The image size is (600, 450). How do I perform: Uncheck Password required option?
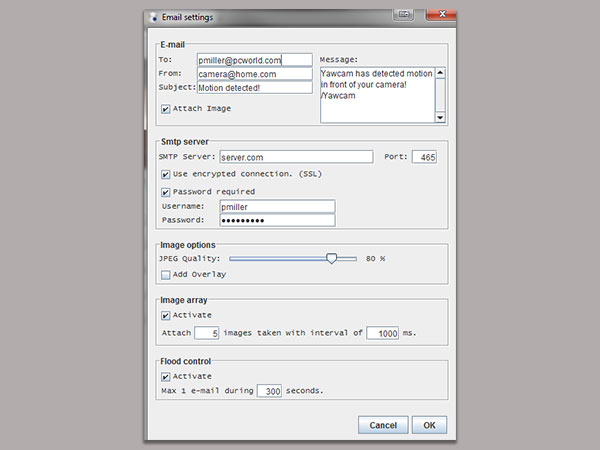coord(166,191)
